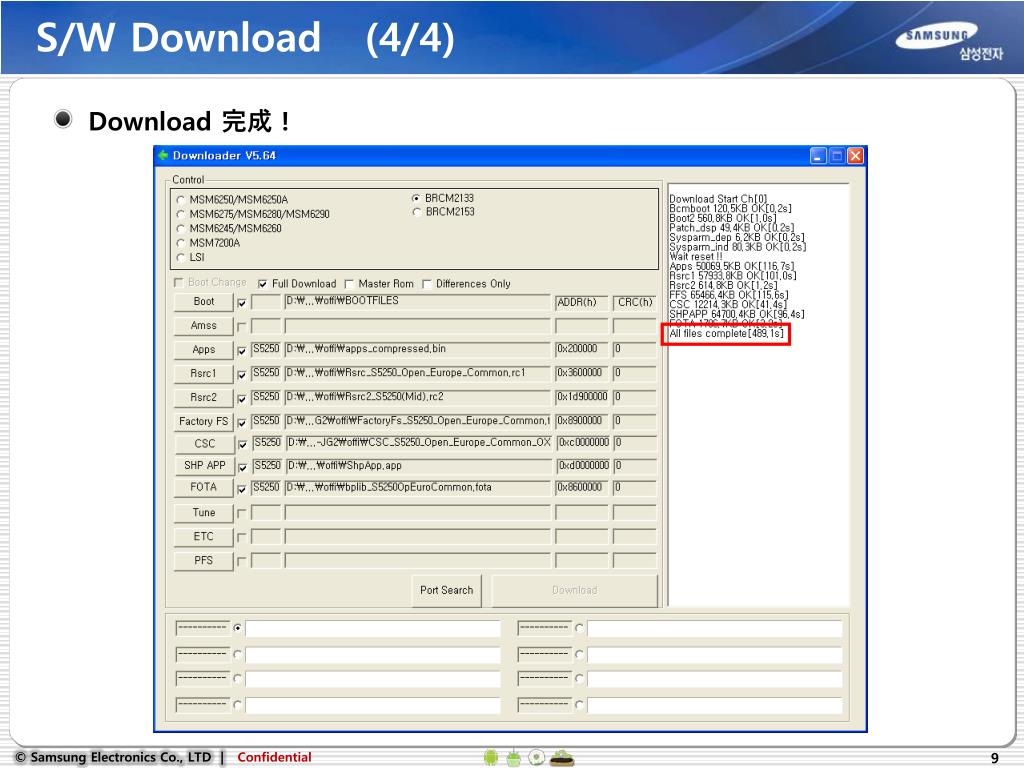Image resolution: width=1024 pixels, height=768 pixels.
Task: Uncheck the FOTA row checkbox
Action: coord(242,488)
